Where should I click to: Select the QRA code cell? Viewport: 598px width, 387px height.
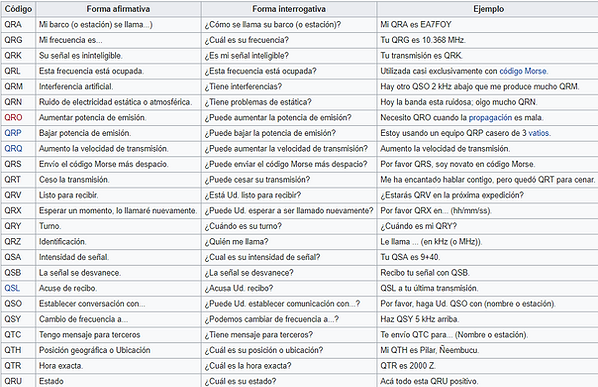pos(18,24)
